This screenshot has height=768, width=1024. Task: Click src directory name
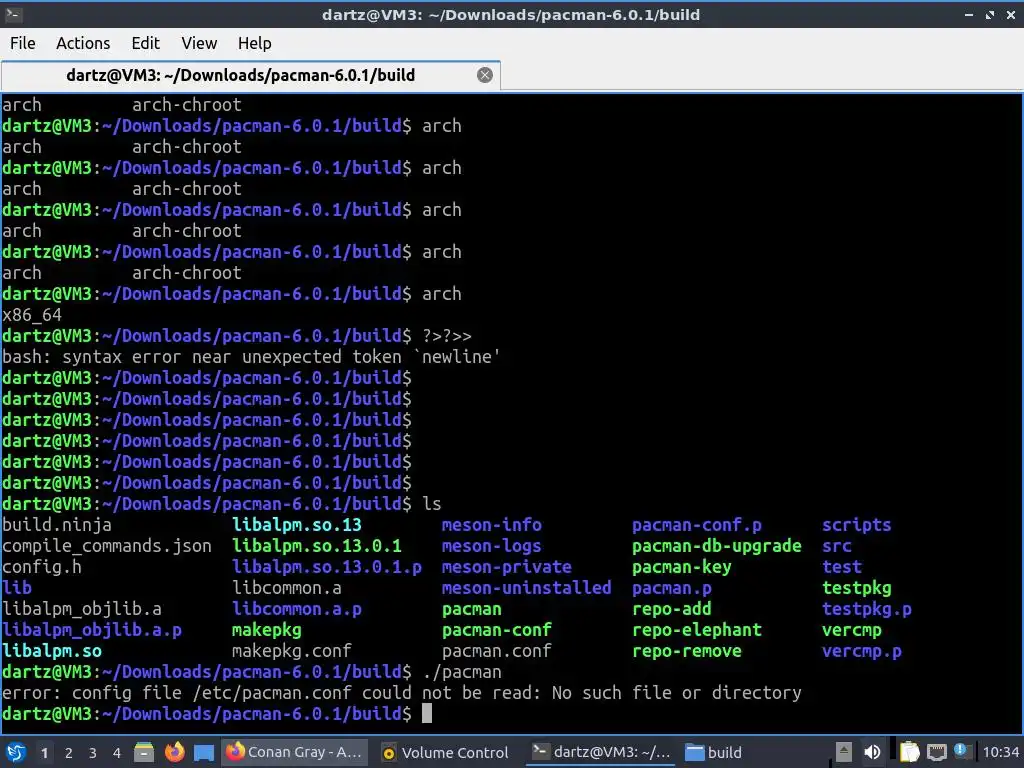click(837, 546)
